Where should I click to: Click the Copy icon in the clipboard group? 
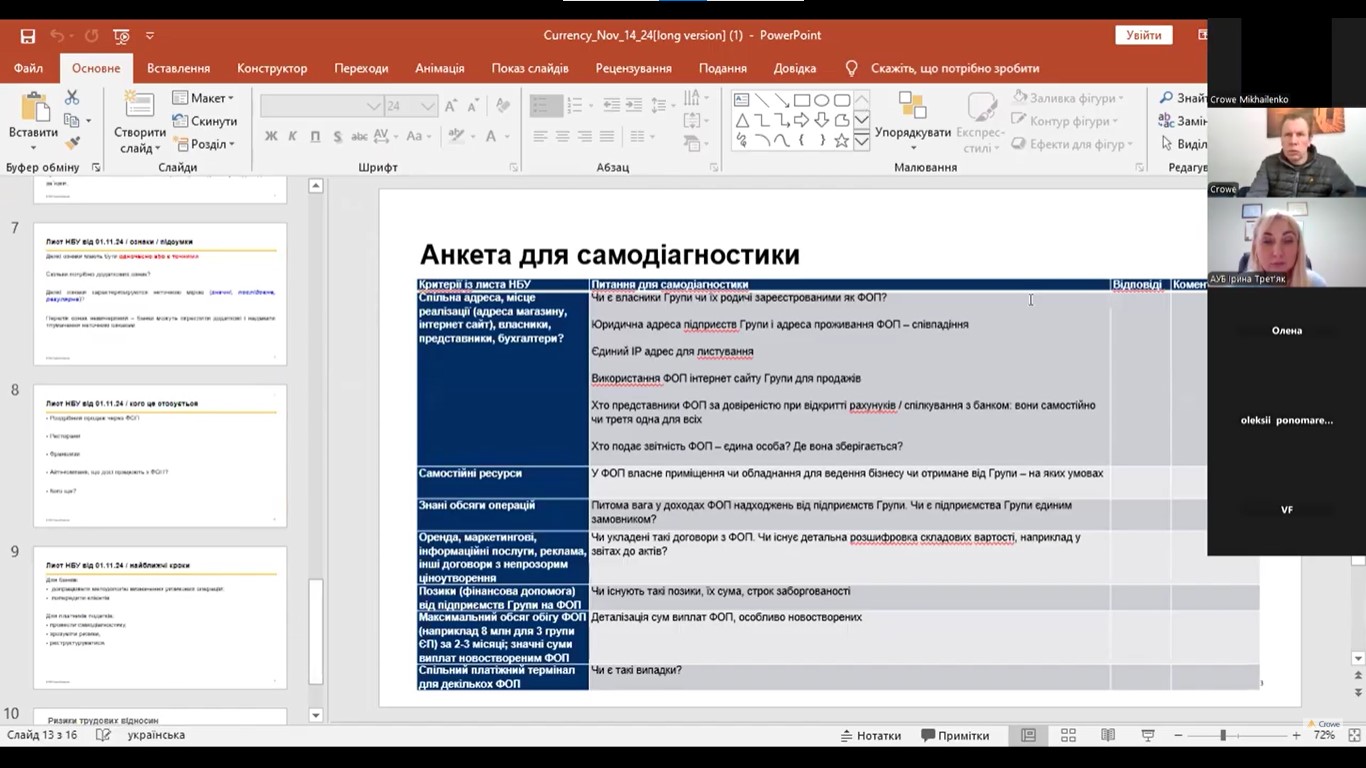tap(72, 121)
